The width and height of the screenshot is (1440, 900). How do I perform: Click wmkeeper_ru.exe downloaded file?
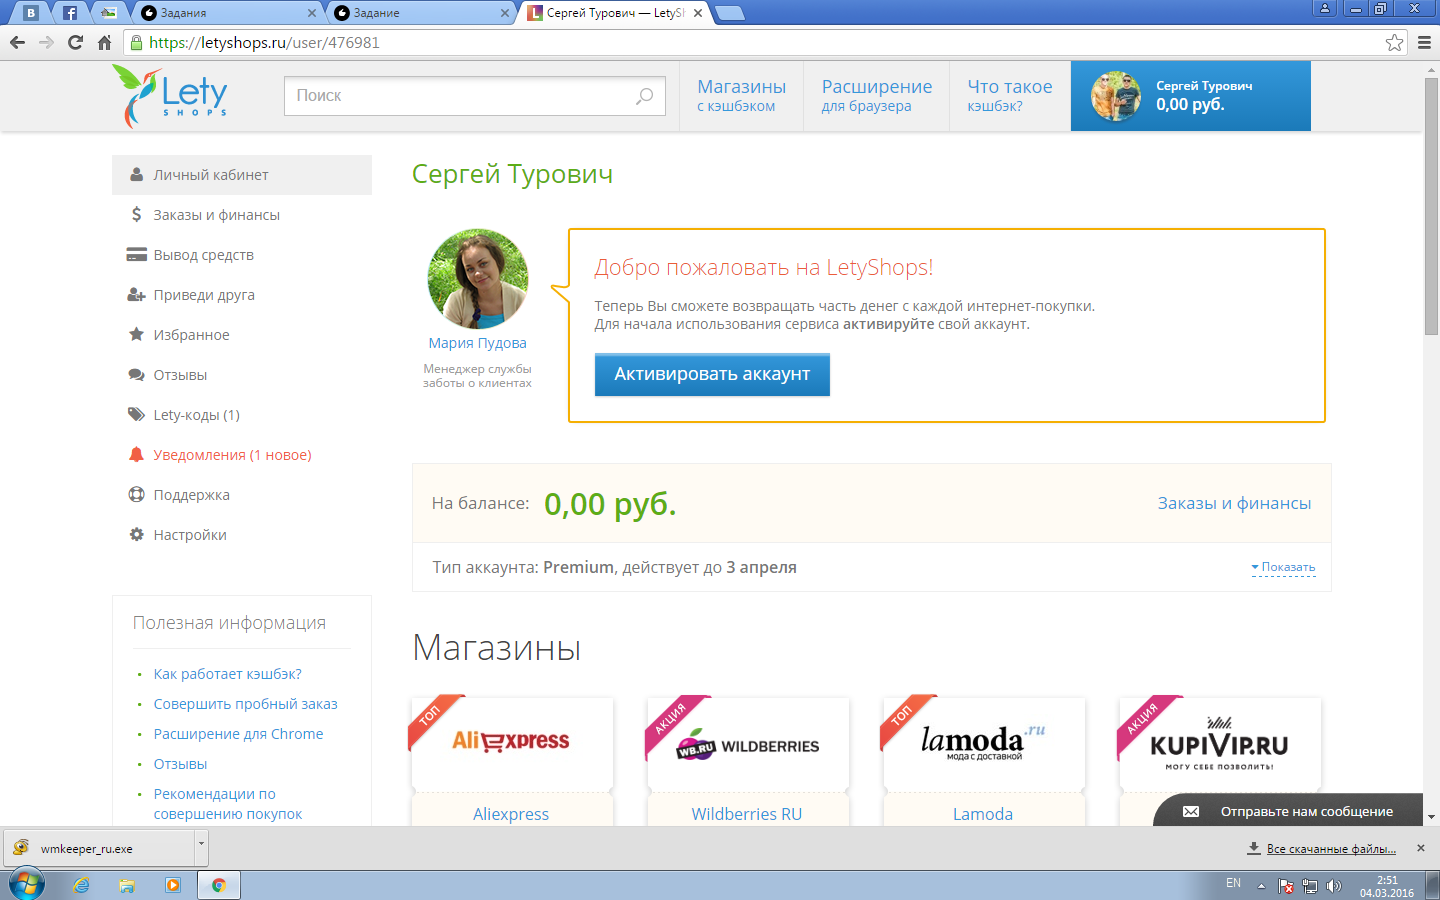pos(99,848)
